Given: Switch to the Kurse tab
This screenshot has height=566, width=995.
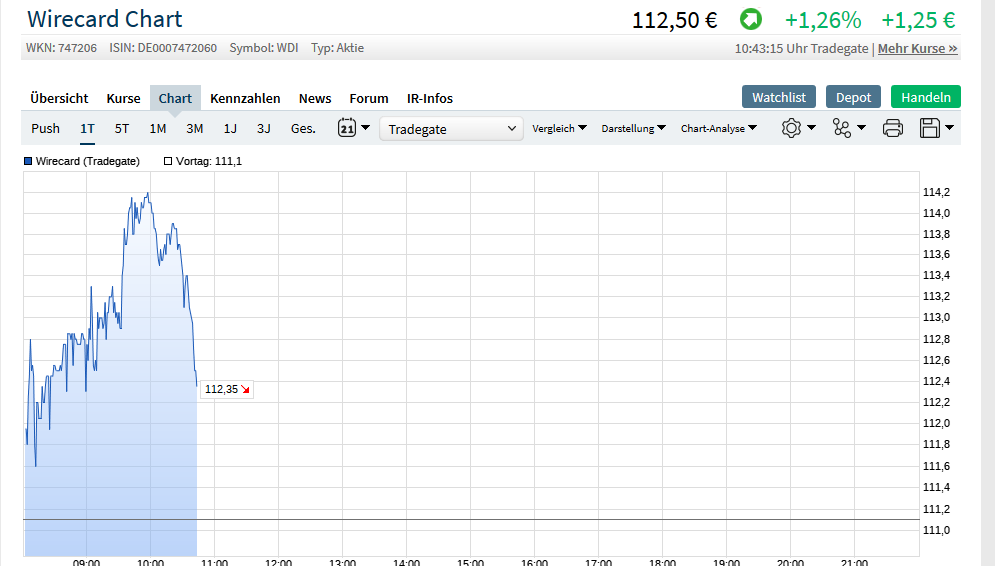Looking at the screenshot, I should pos(123,98).
